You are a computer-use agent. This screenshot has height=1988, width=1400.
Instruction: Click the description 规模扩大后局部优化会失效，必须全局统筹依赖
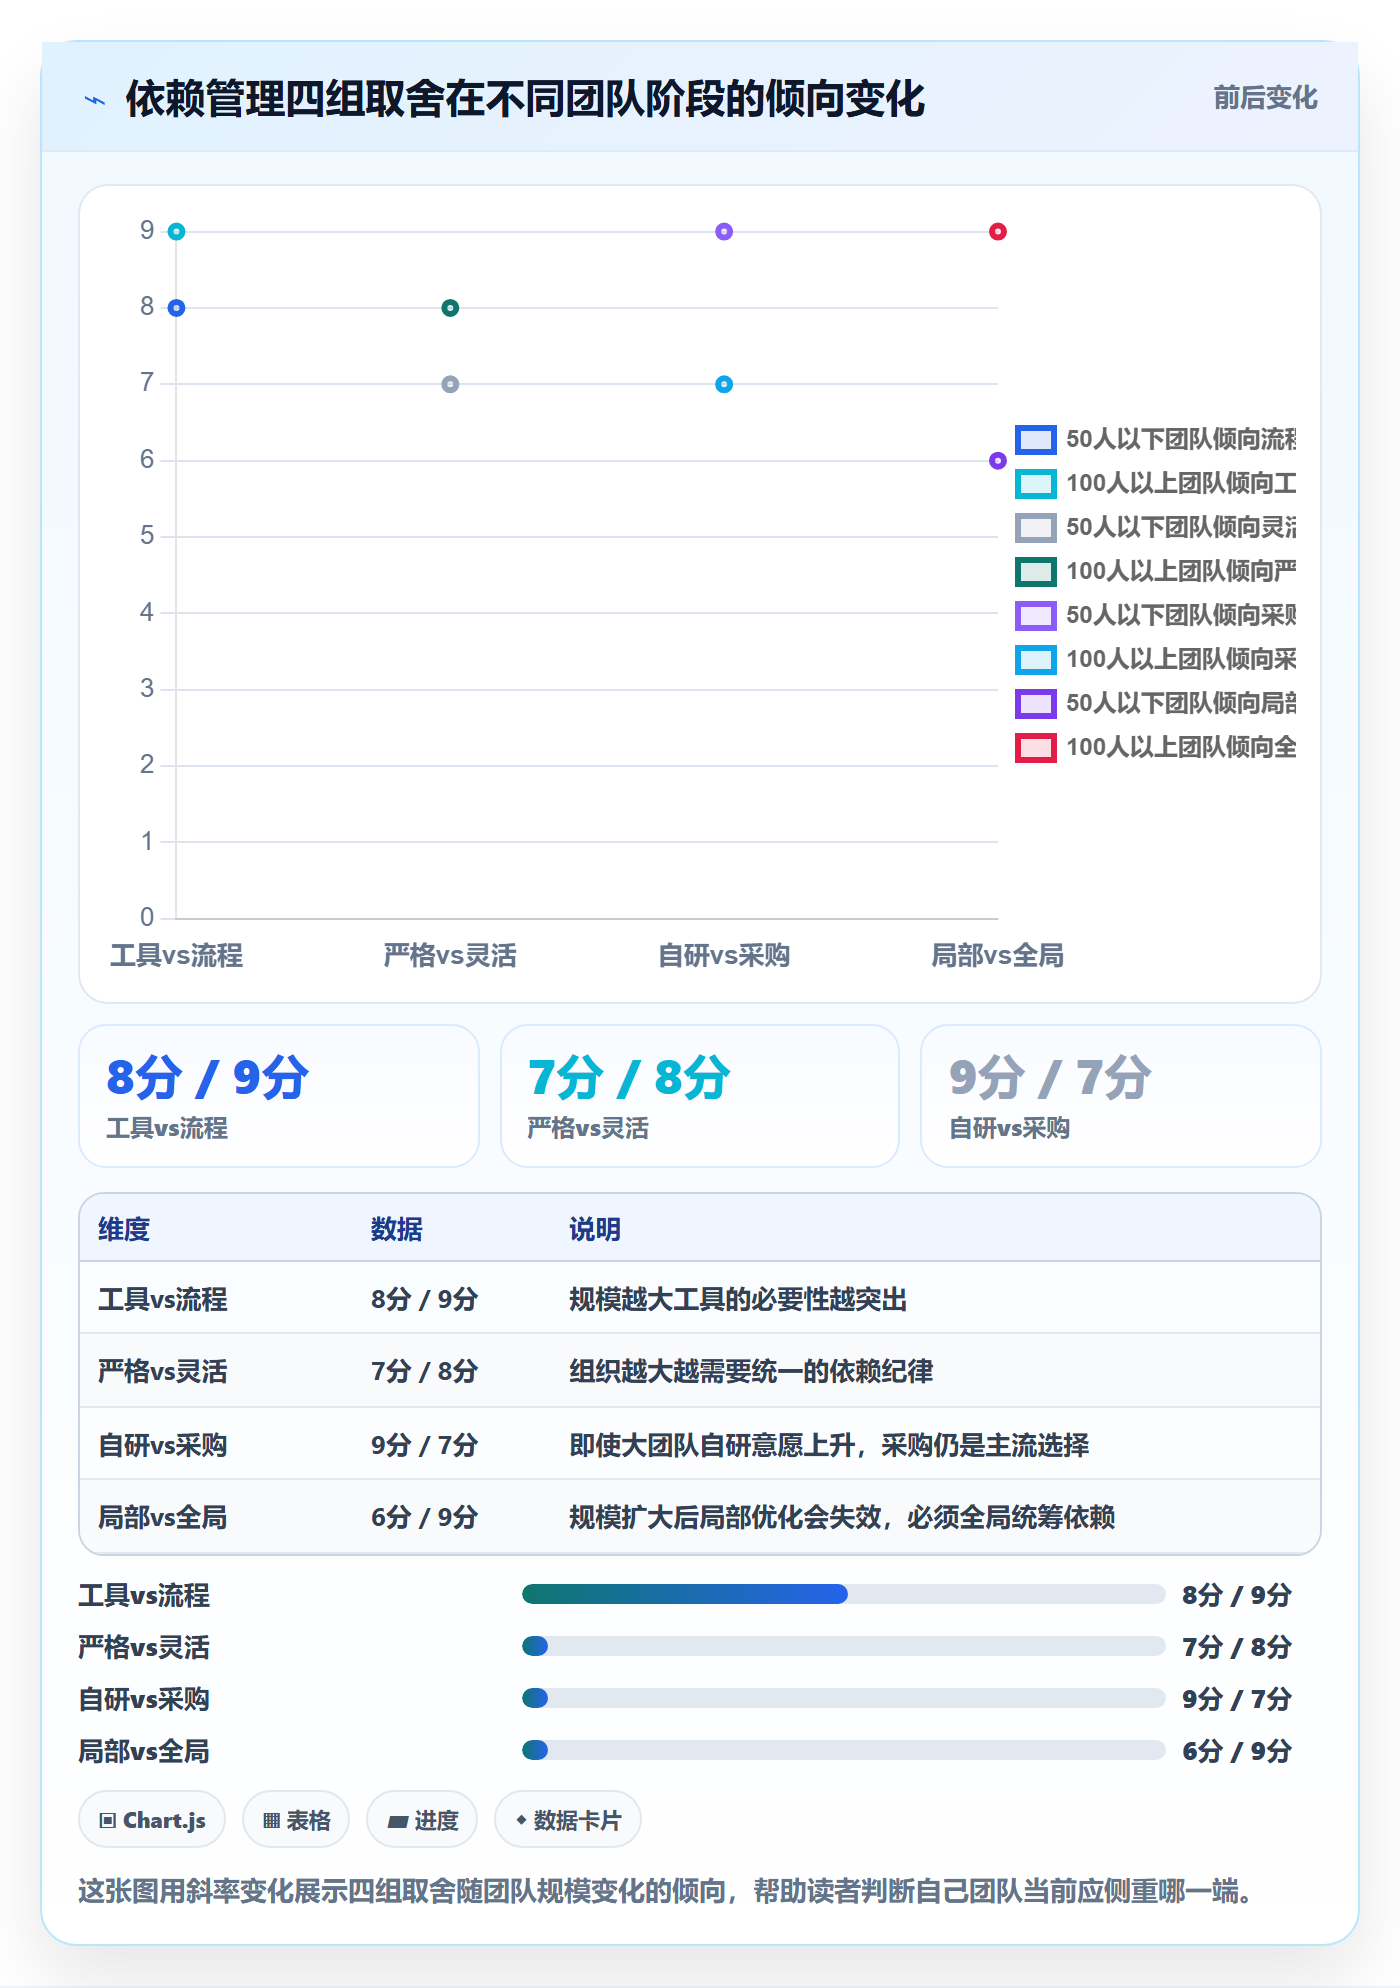click(842, 1517)
